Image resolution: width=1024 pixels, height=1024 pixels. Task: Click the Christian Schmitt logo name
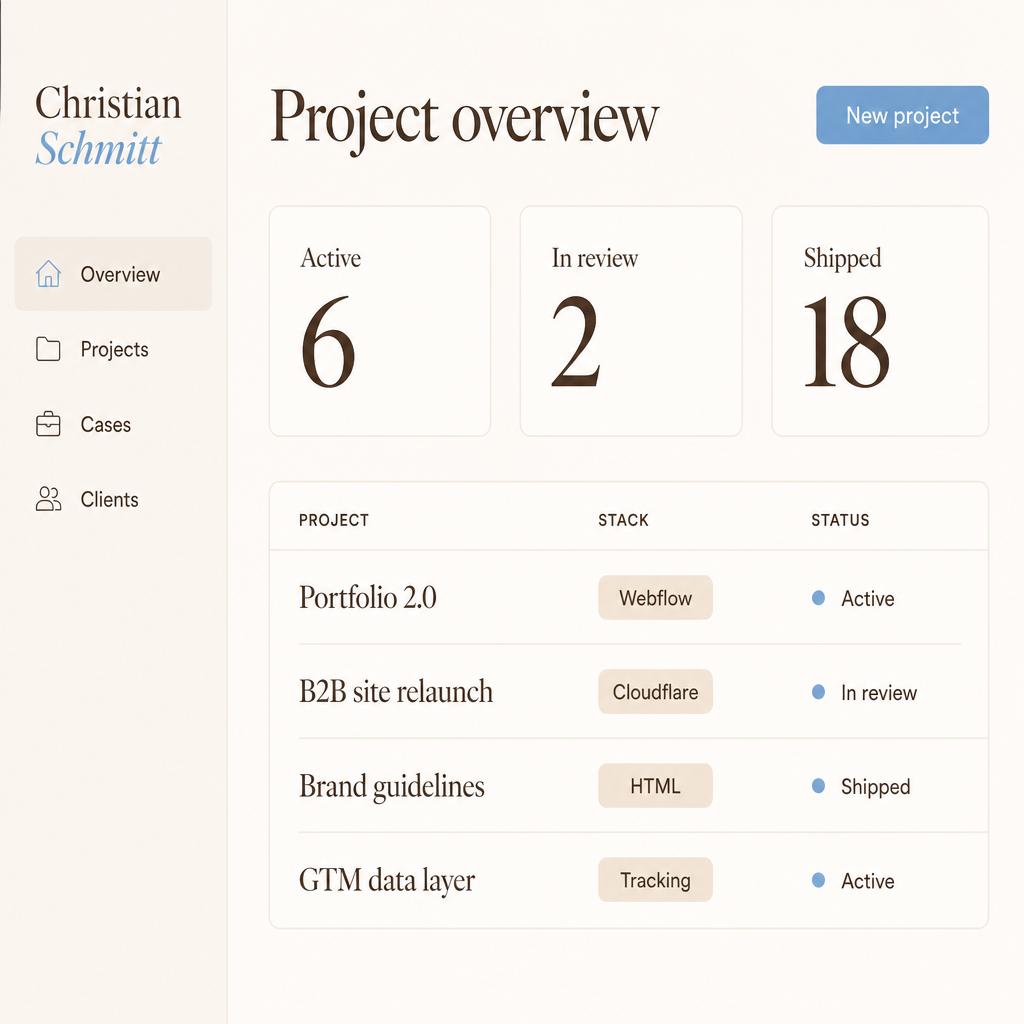click(x=108, y=125)
